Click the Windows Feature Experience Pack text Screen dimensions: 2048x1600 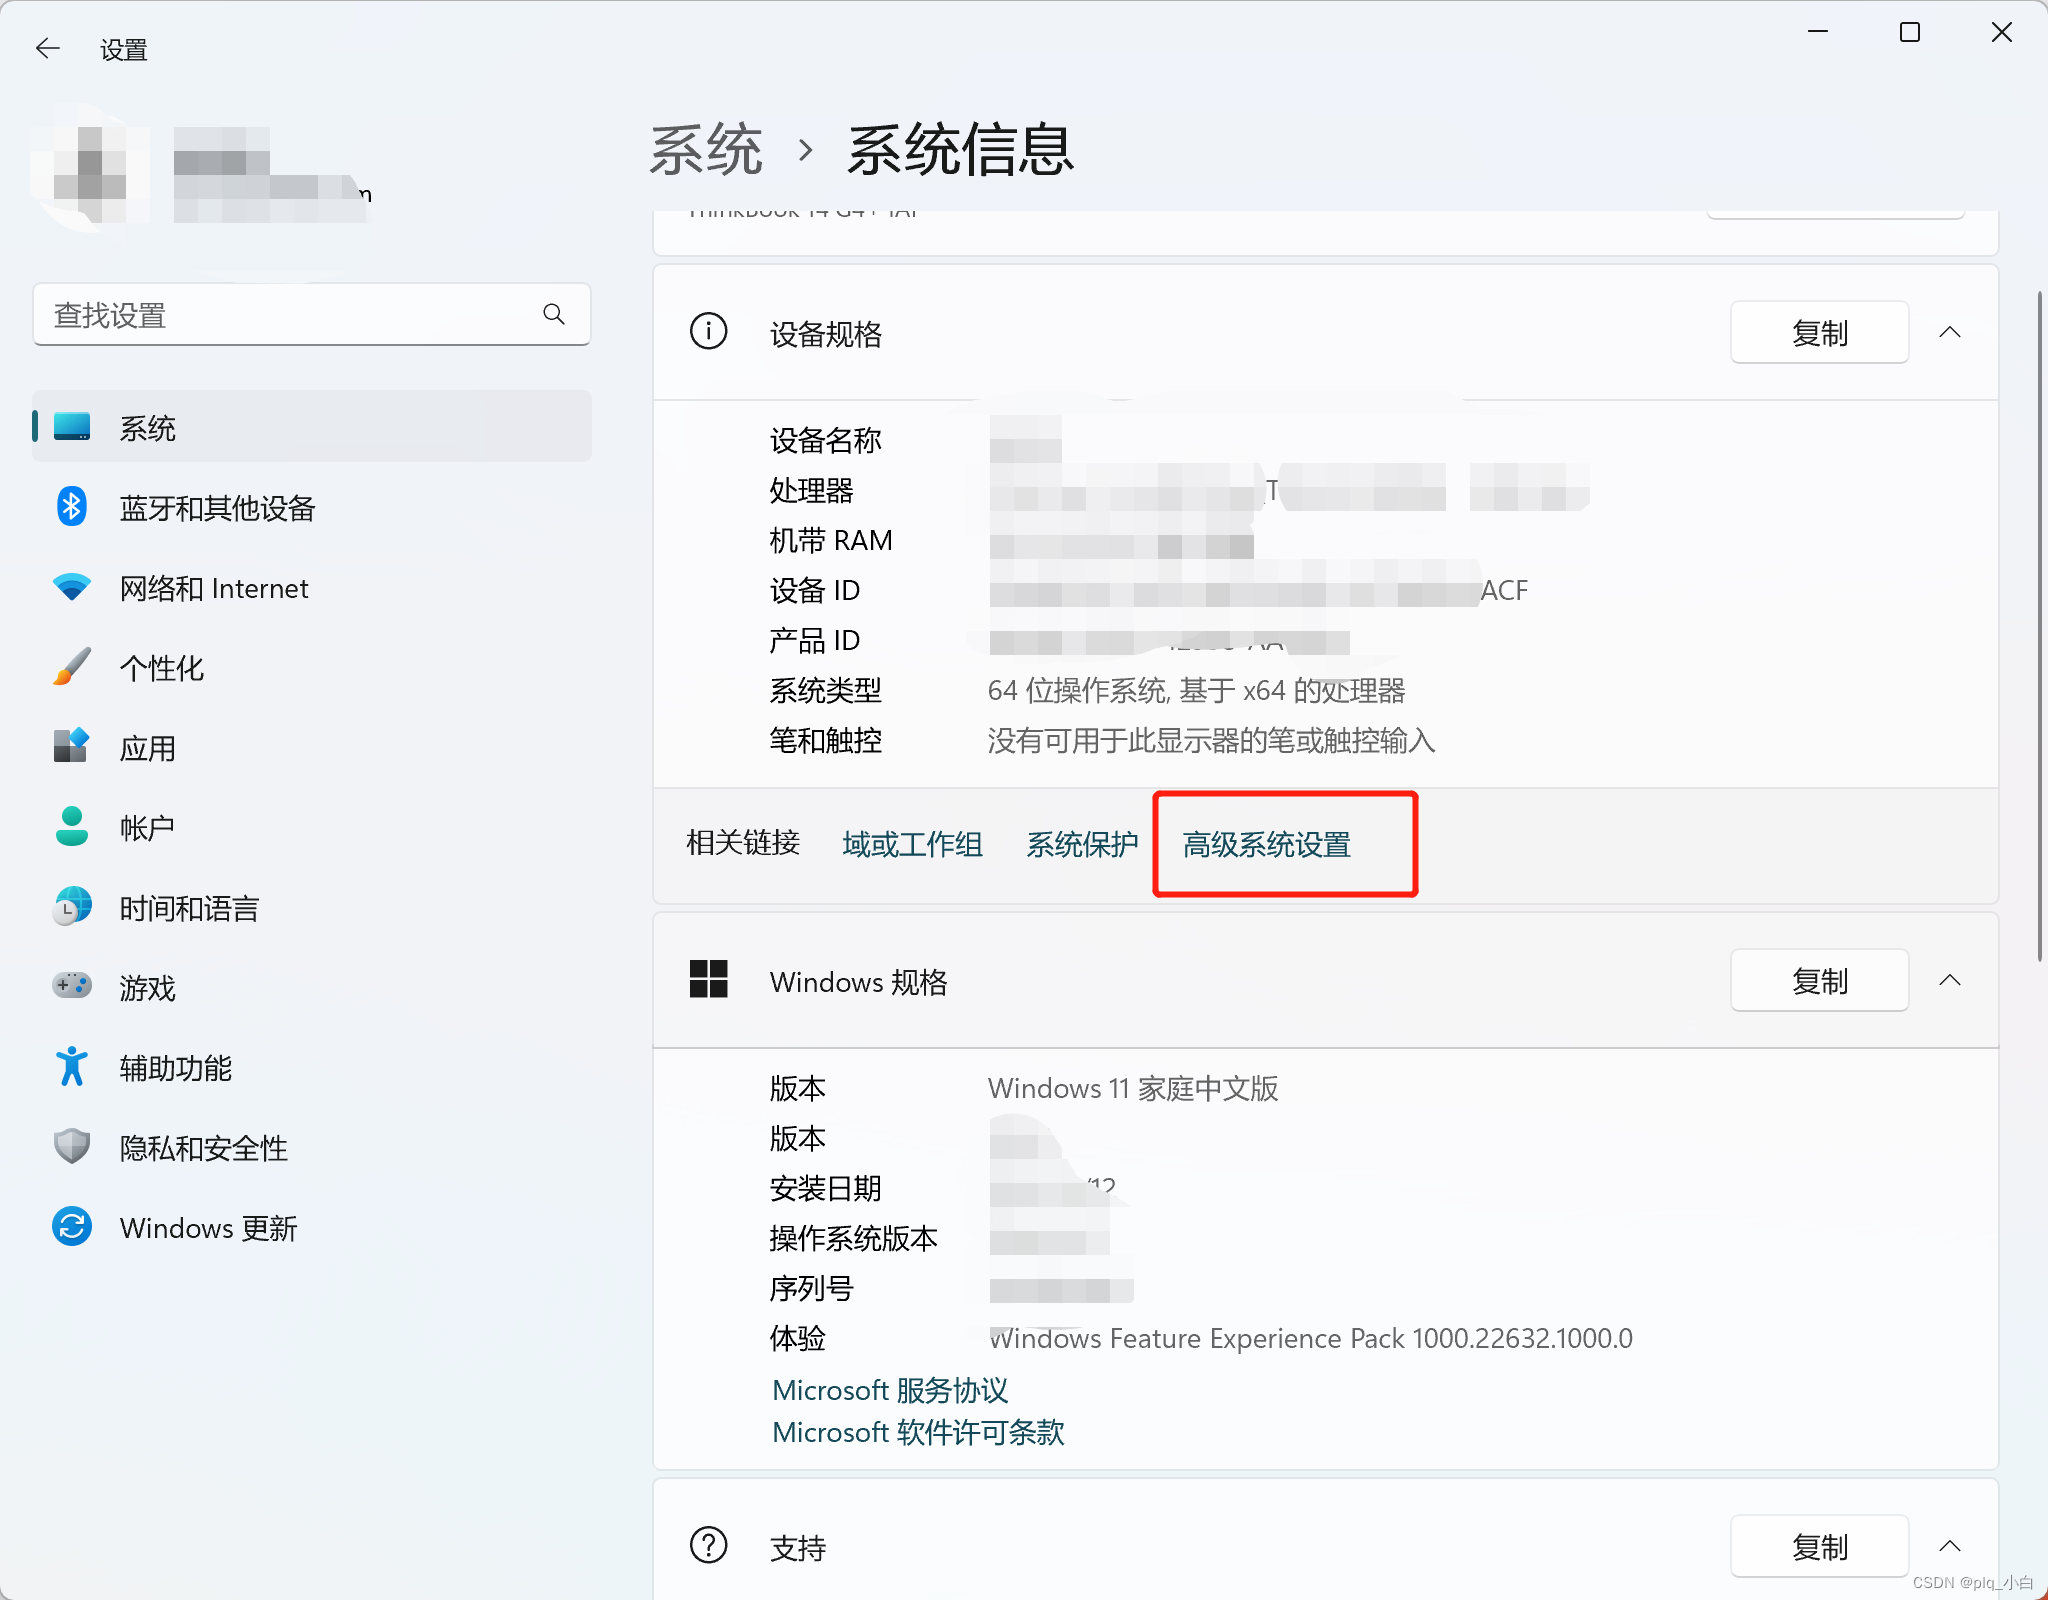tap(1310, 1338)
